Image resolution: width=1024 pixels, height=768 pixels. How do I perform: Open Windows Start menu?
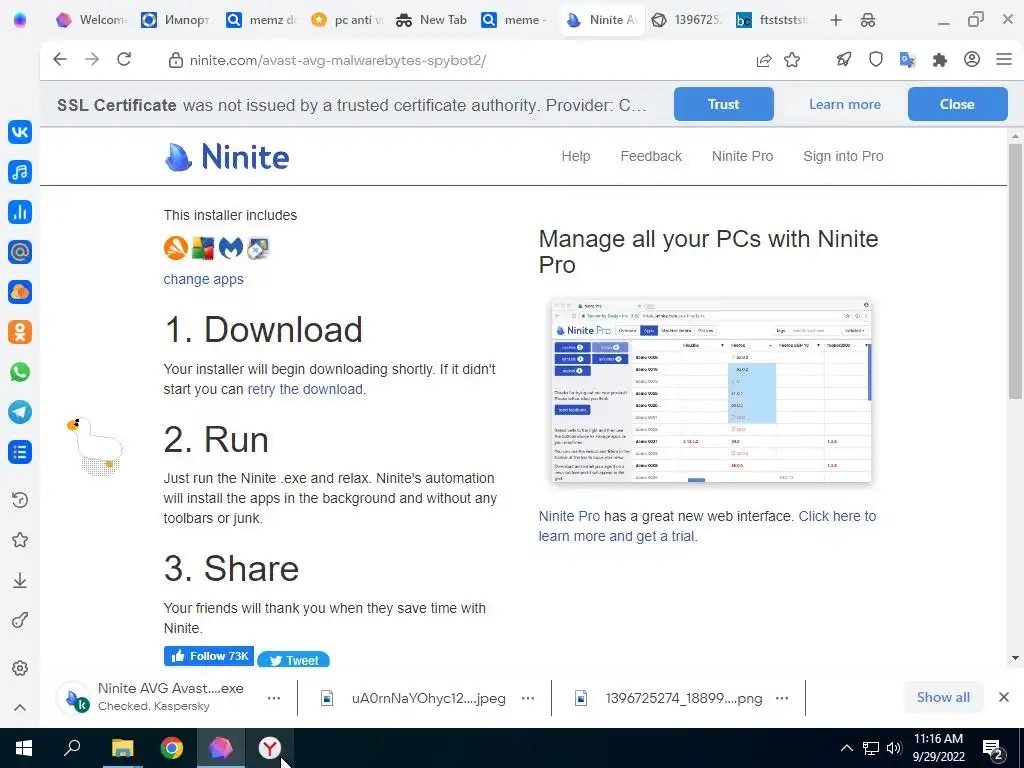click(x=24, y=748)
